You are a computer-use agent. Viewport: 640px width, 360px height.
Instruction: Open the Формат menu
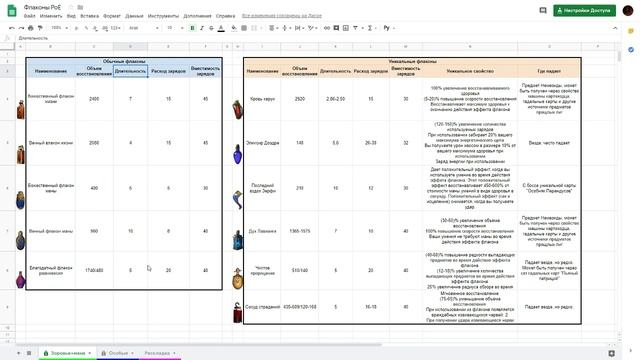coord(112,16)
